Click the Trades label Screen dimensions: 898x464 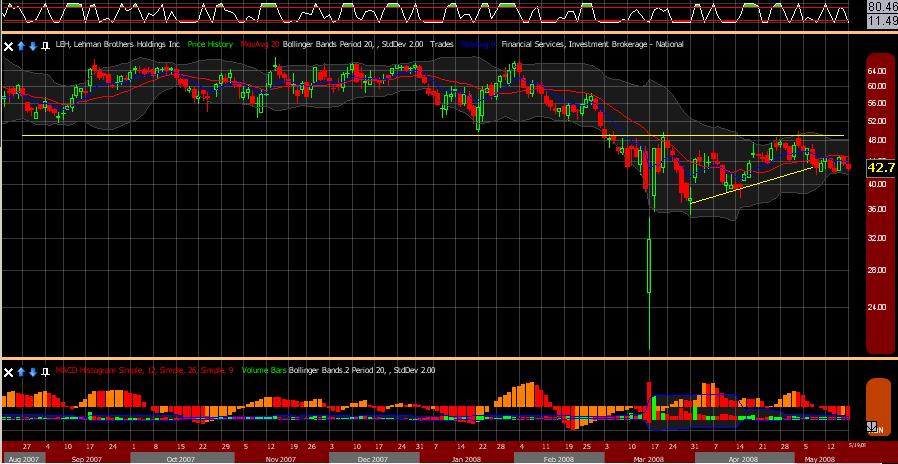tap(442, 44)
